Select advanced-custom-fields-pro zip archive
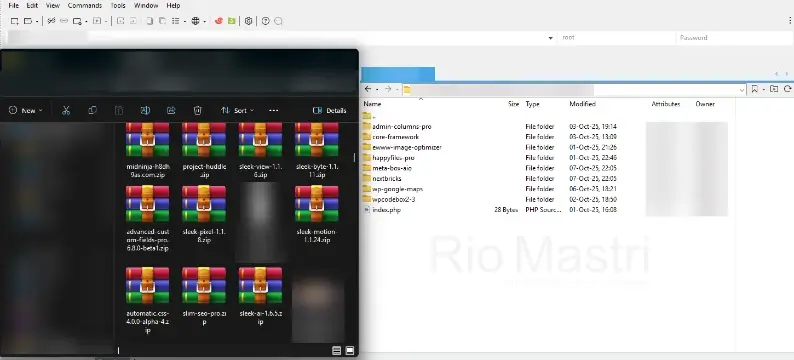 click(x=147, y=219)
